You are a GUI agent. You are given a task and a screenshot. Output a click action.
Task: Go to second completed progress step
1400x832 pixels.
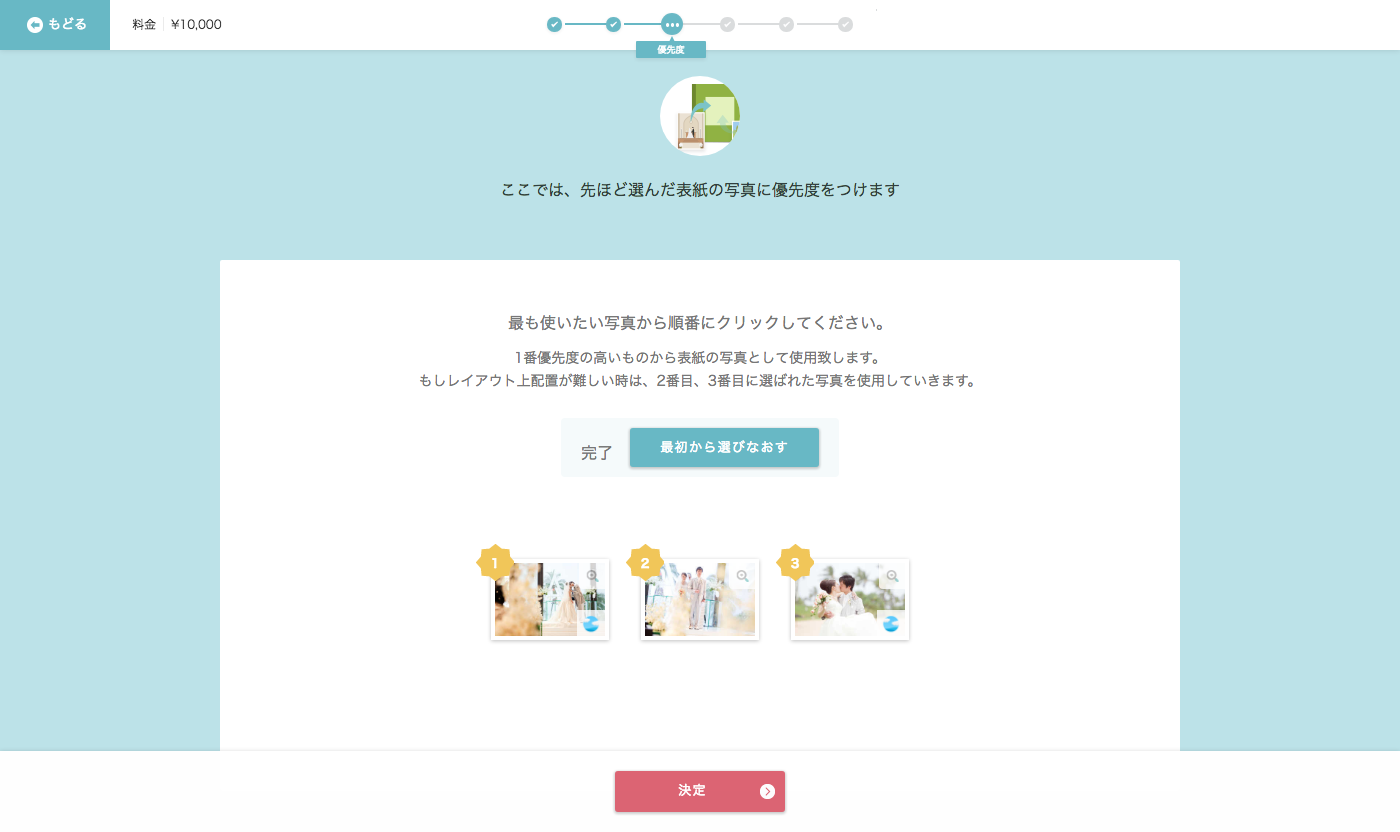tap(614, 24)
